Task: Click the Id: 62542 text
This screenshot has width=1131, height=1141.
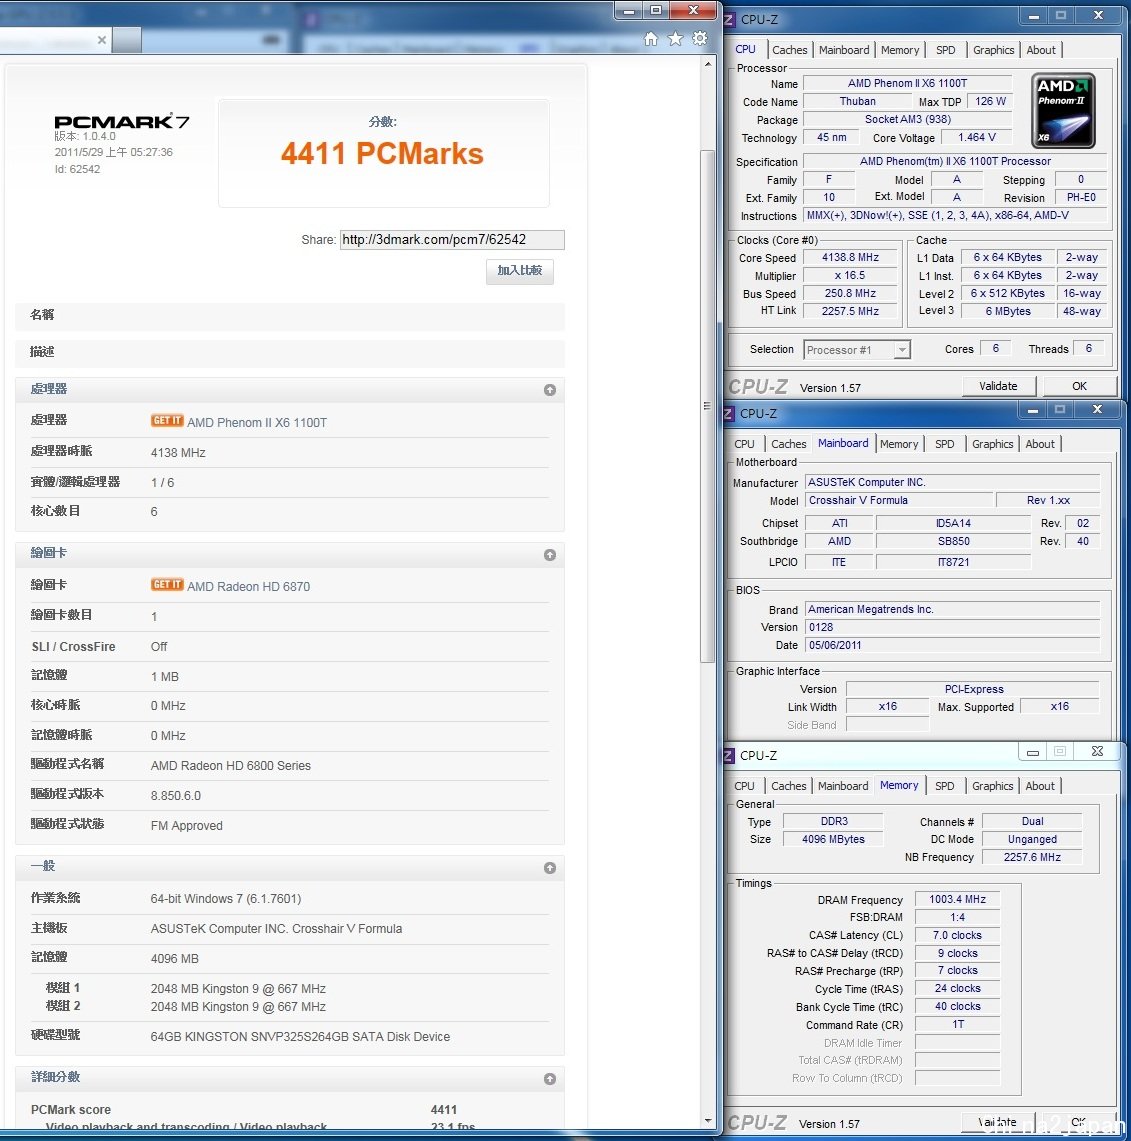Action: pos(77,170)
